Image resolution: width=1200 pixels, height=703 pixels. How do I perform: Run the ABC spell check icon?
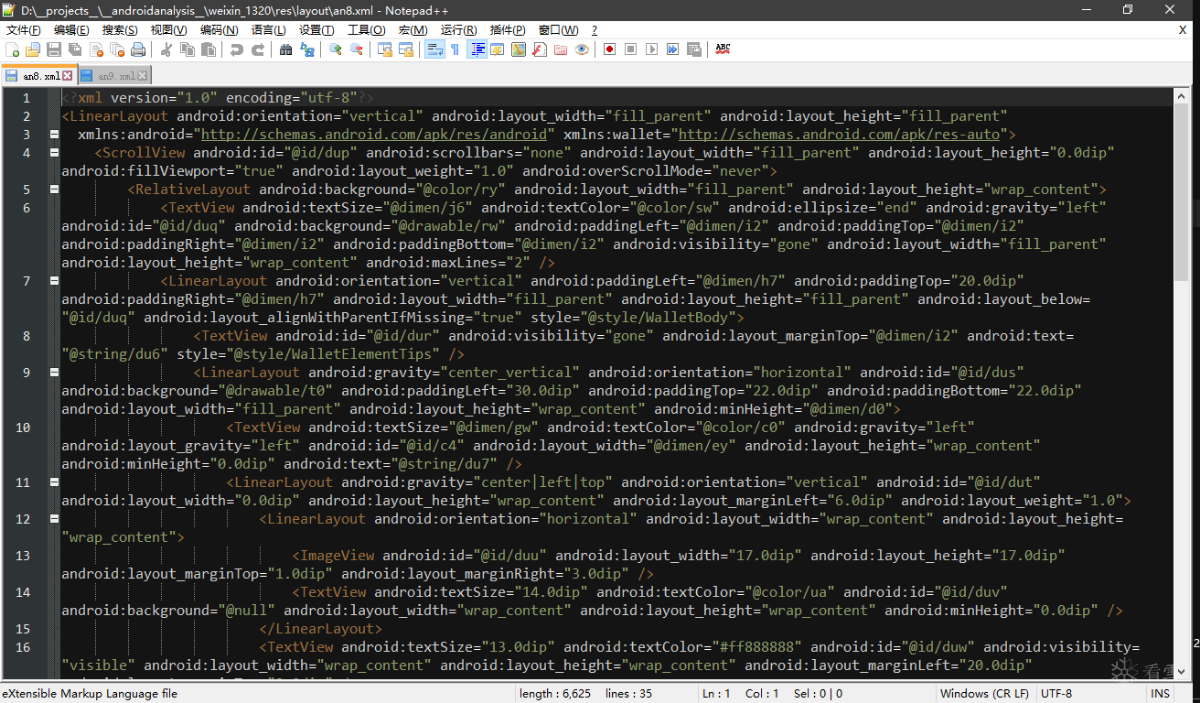[722, 49]
